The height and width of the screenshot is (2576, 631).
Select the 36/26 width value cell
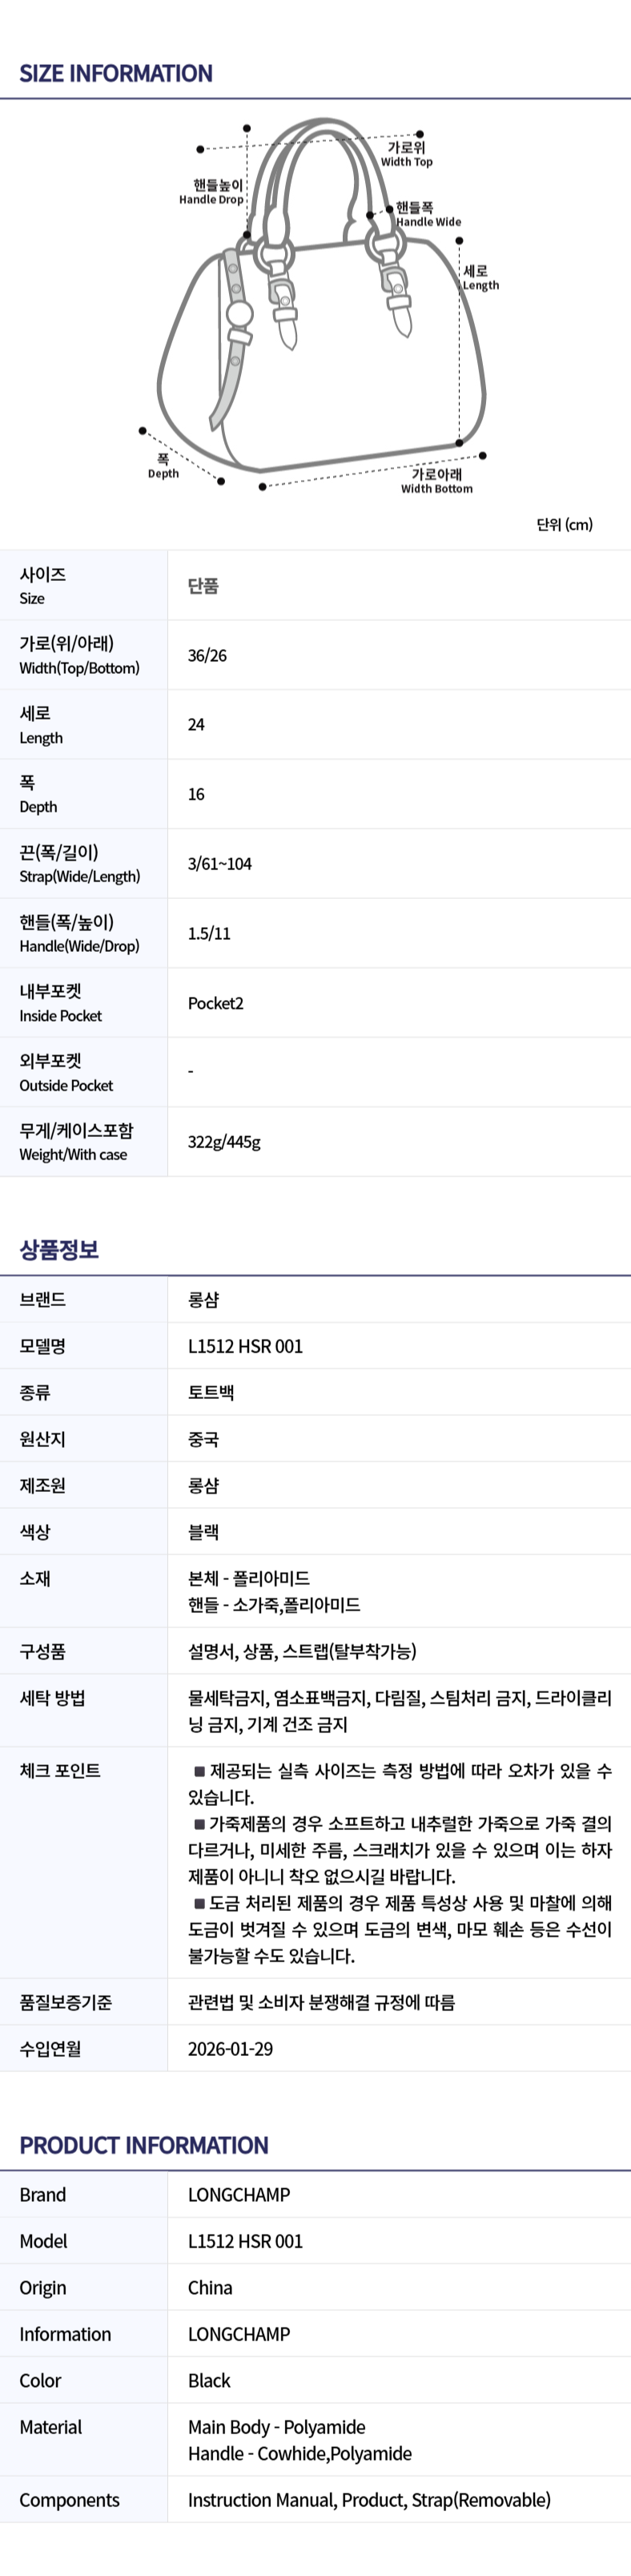point(207,655)
